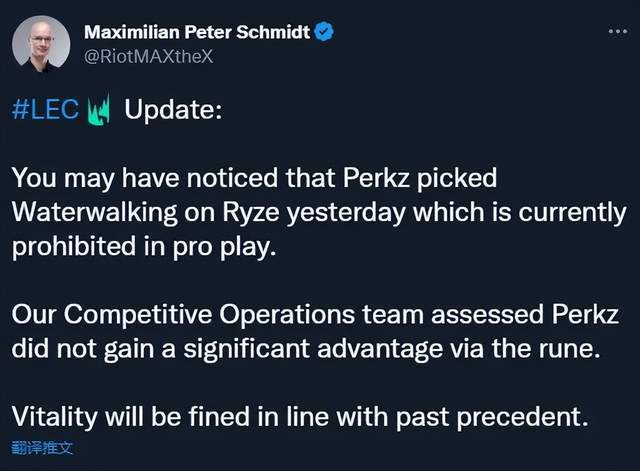This screenshot has width=640, height=471.
Task: Open the #LEC hashtag
Action: 45,109
